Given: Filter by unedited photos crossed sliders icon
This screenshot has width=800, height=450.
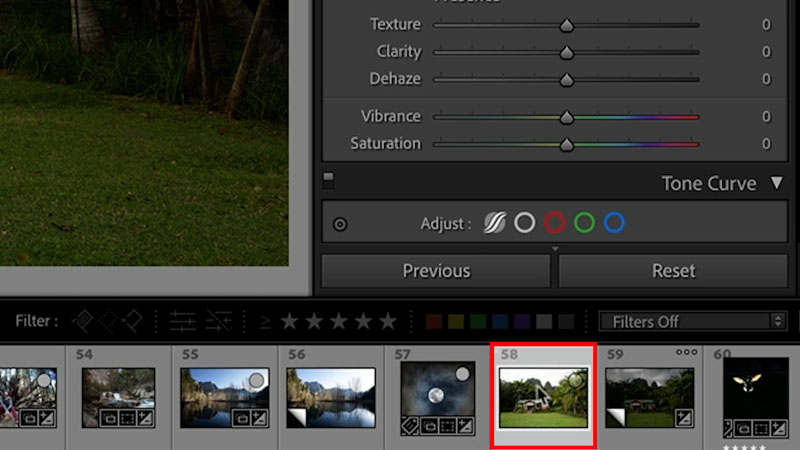Looking at the screenshot, I should pyautogui.click(x=219, y=321).
